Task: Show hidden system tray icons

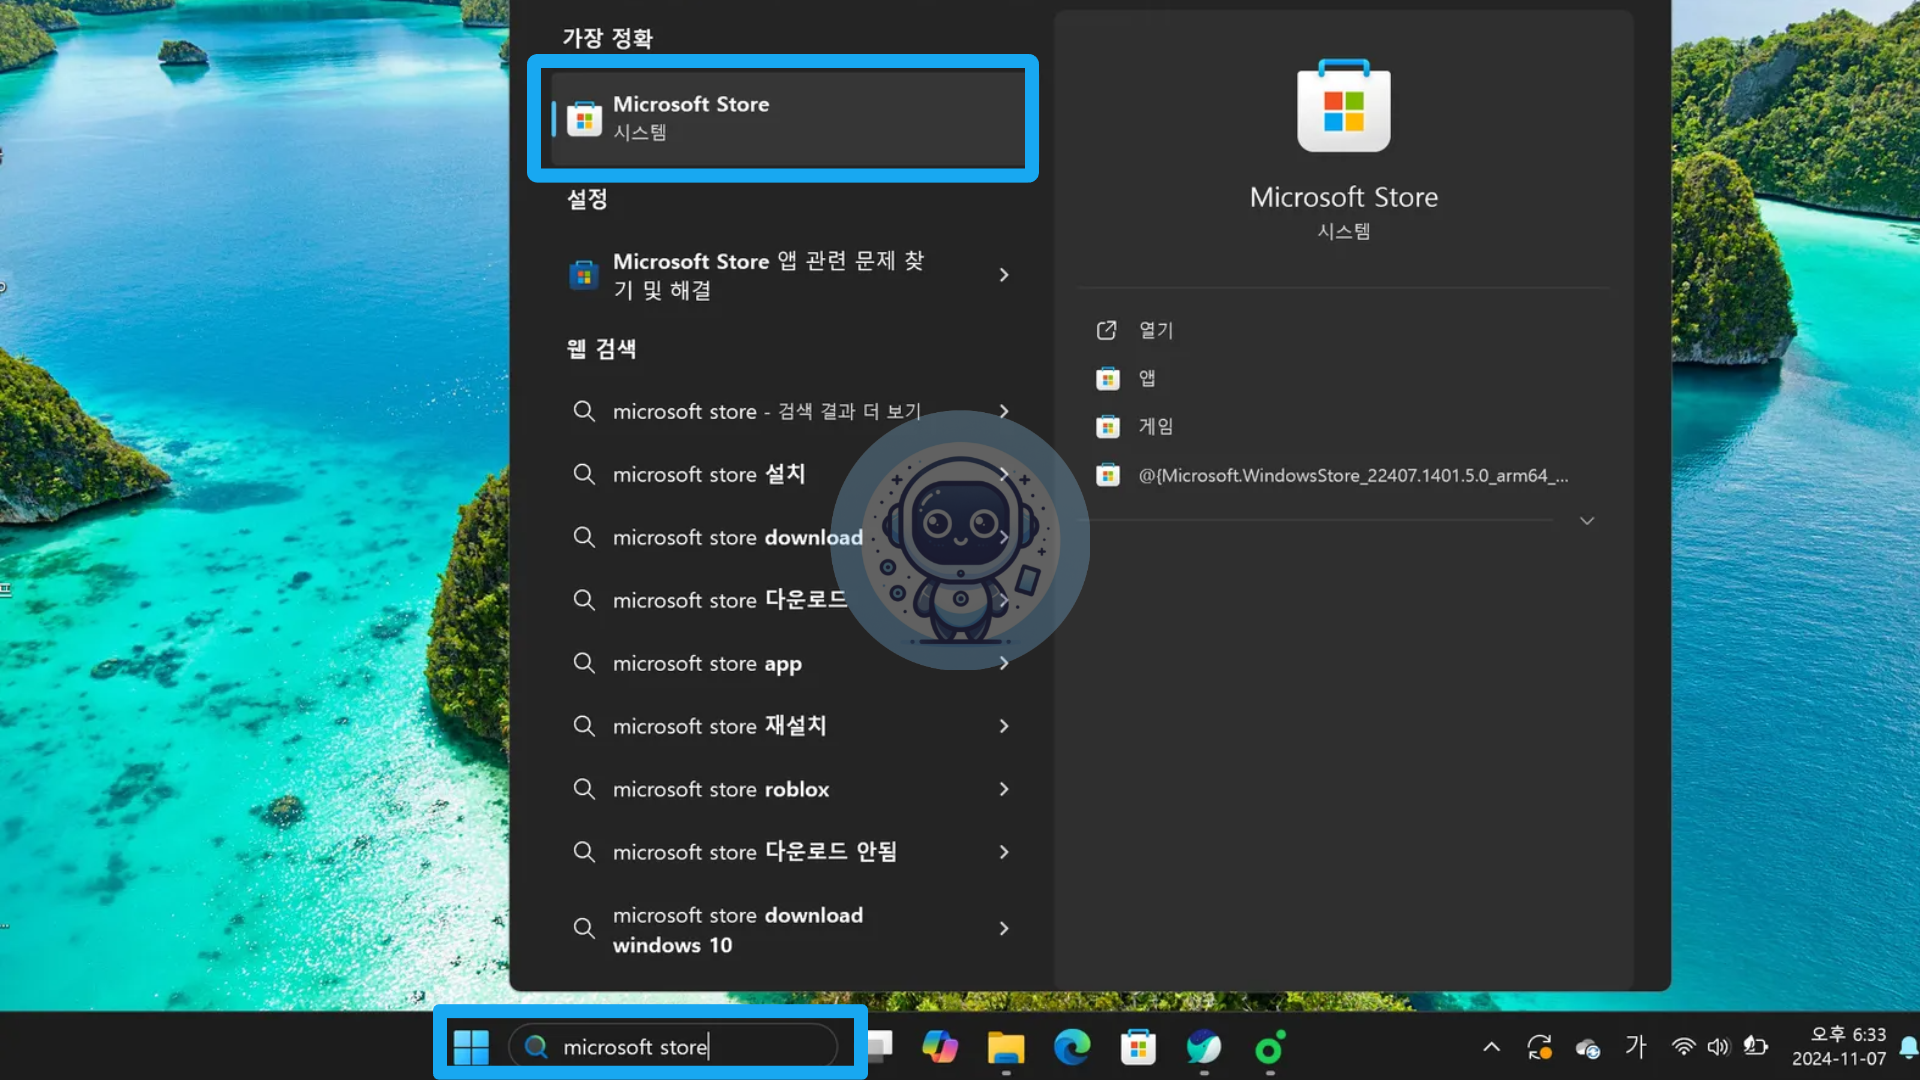Action: coord(1491,1047)
